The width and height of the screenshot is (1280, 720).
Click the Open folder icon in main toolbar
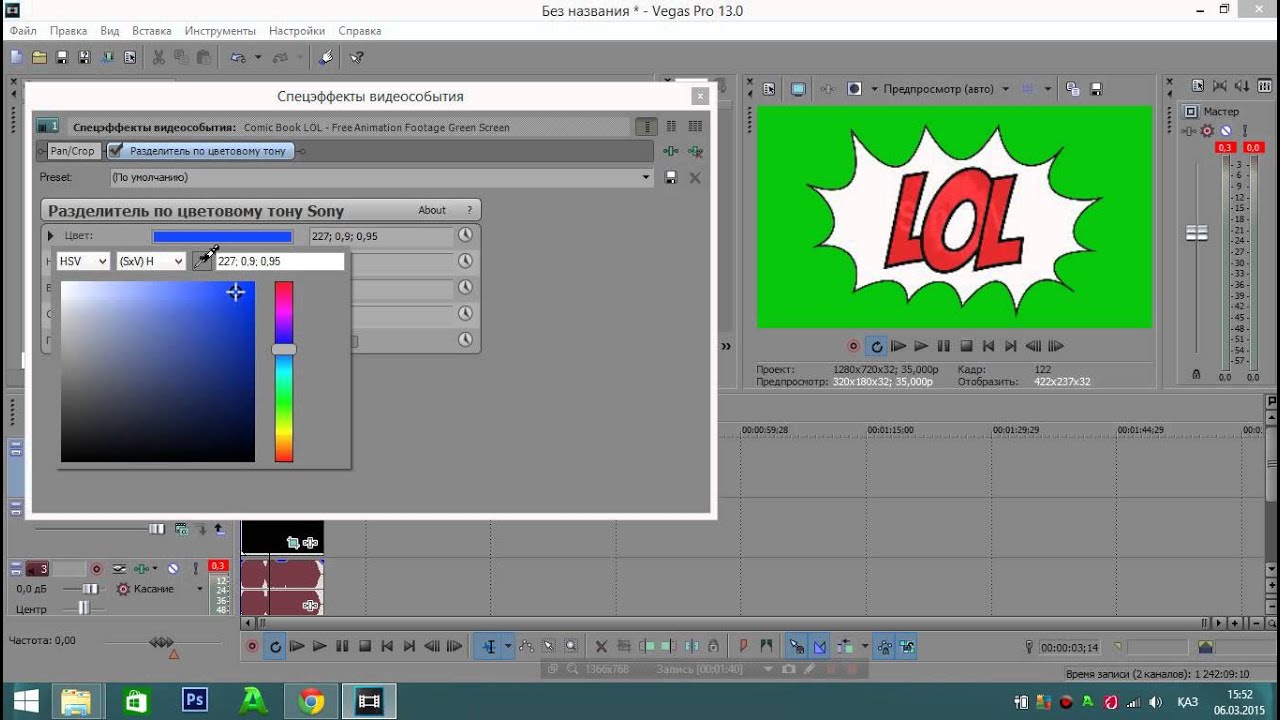click(x=40, y=58)
